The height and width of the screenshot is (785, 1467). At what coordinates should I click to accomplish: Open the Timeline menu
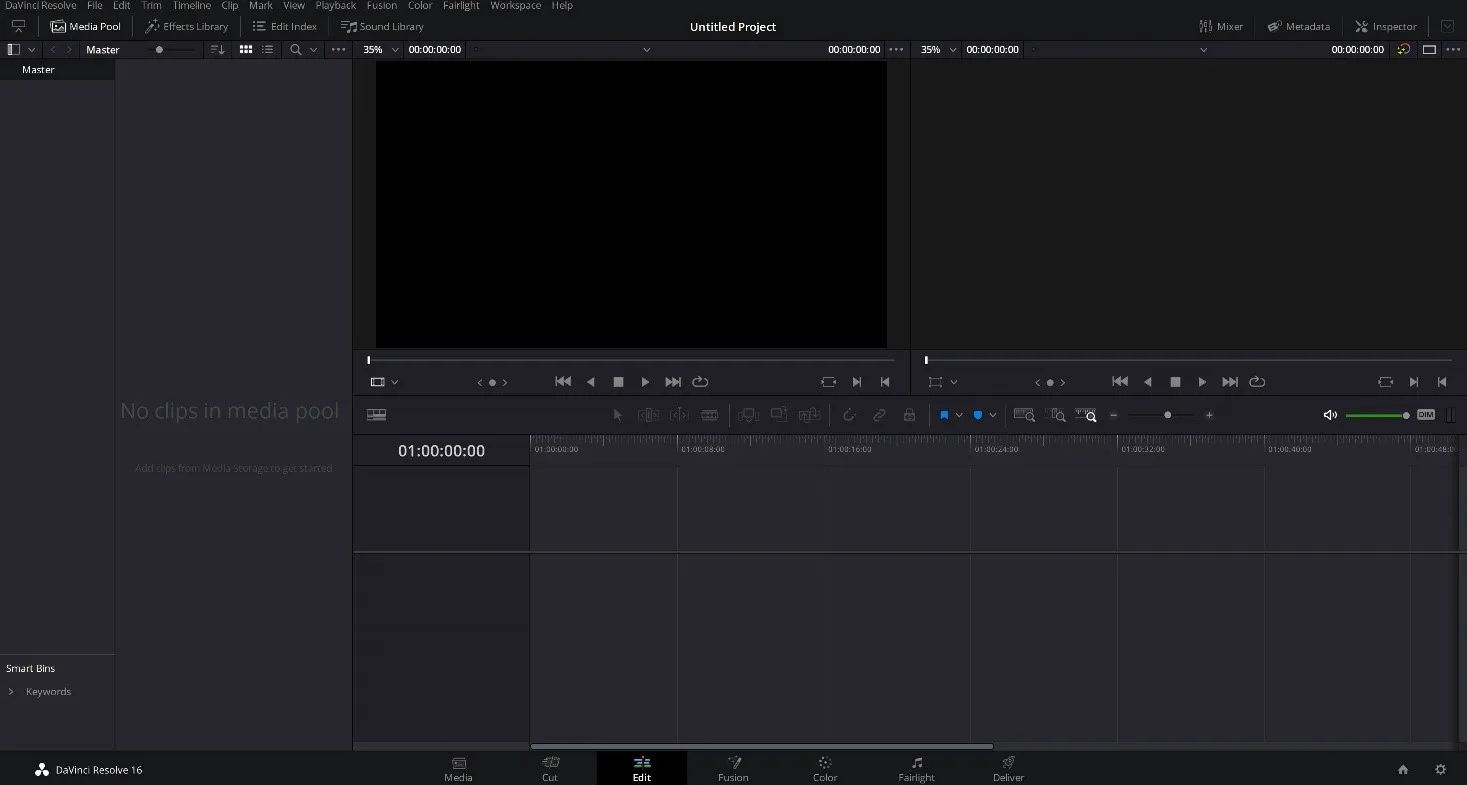click(191, 5)
